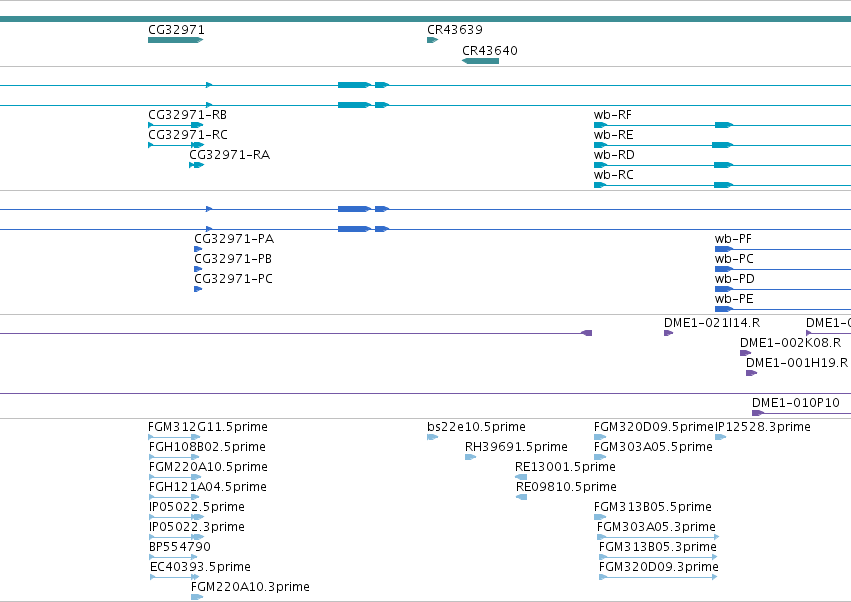Click the CG32971-RB transcript label
Viewport: 851px width, 602px height.
point(187,115)
